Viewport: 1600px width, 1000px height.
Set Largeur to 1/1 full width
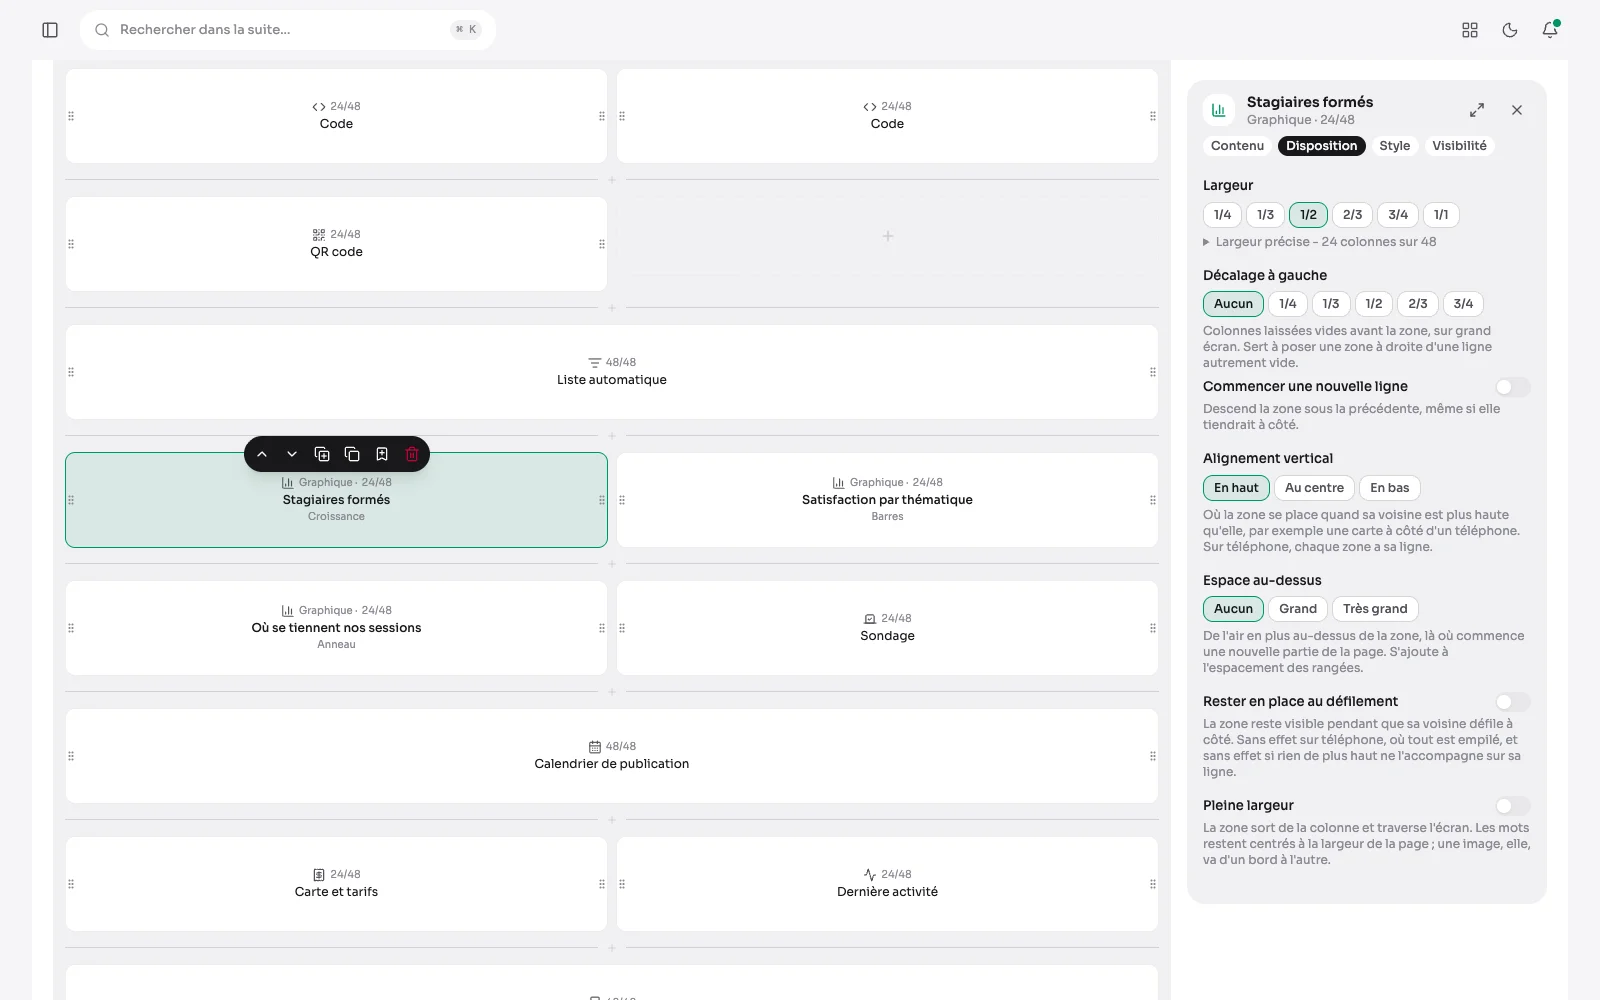(x=1441, y=215)
